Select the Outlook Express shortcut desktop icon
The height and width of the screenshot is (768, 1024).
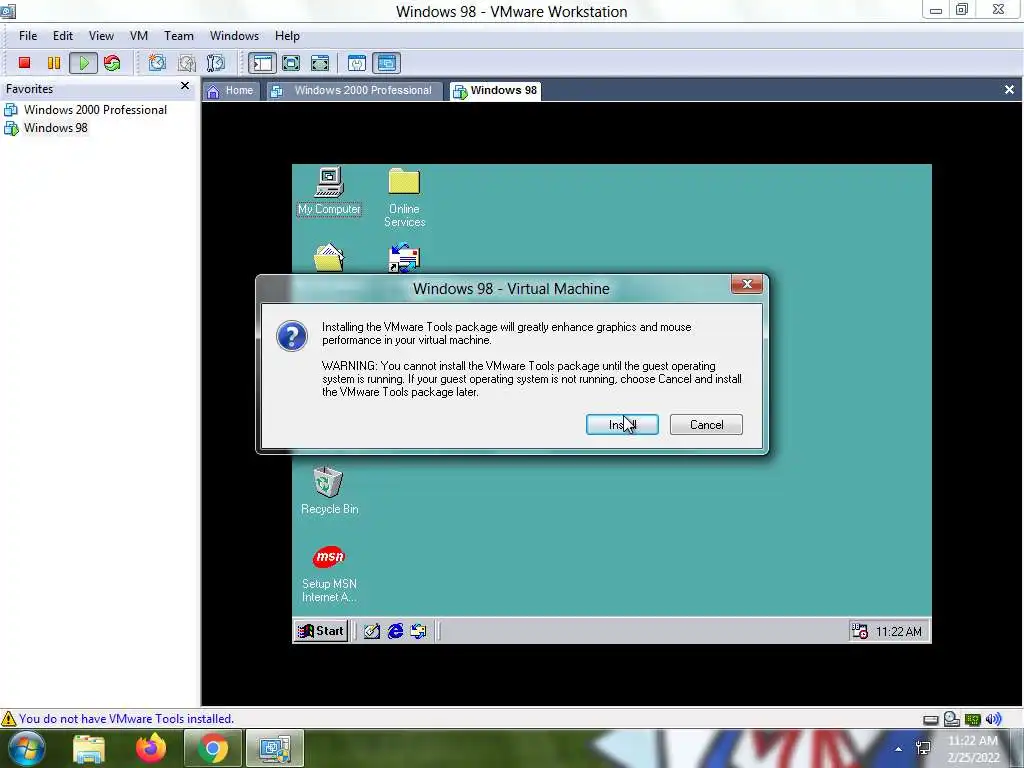tap(404, 257)
